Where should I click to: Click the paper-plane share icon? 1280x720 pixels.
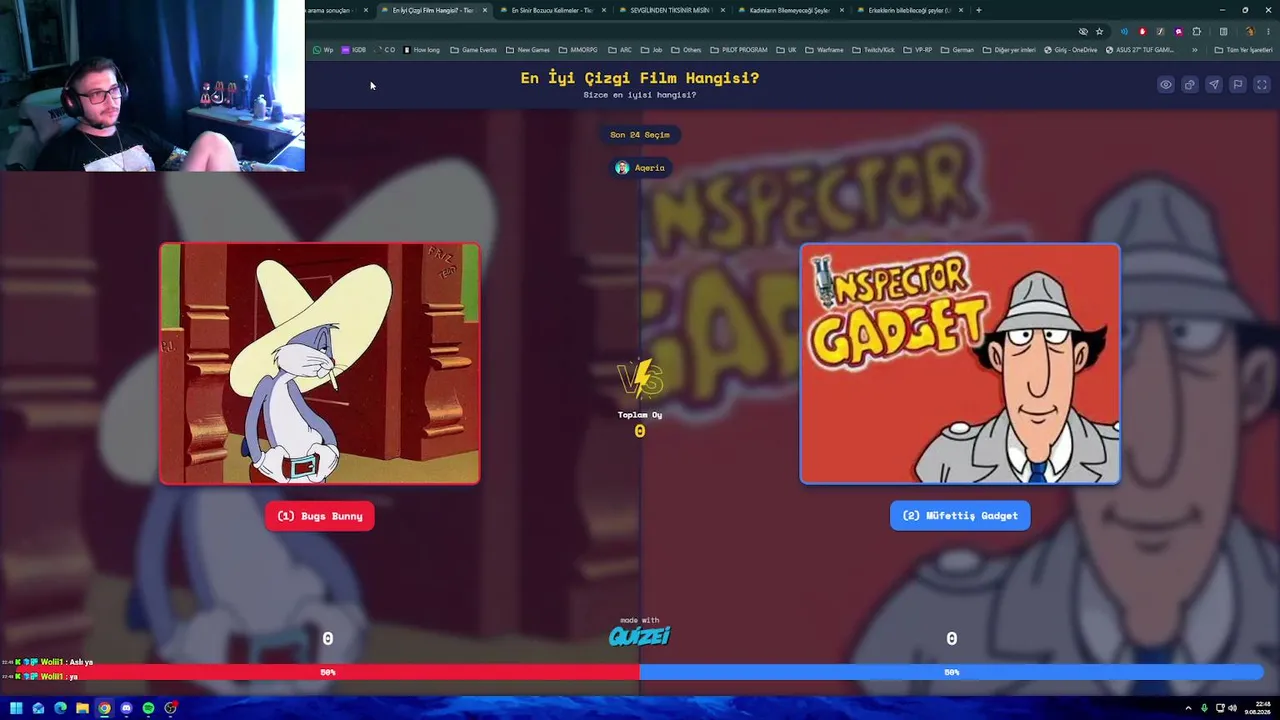1214,85
